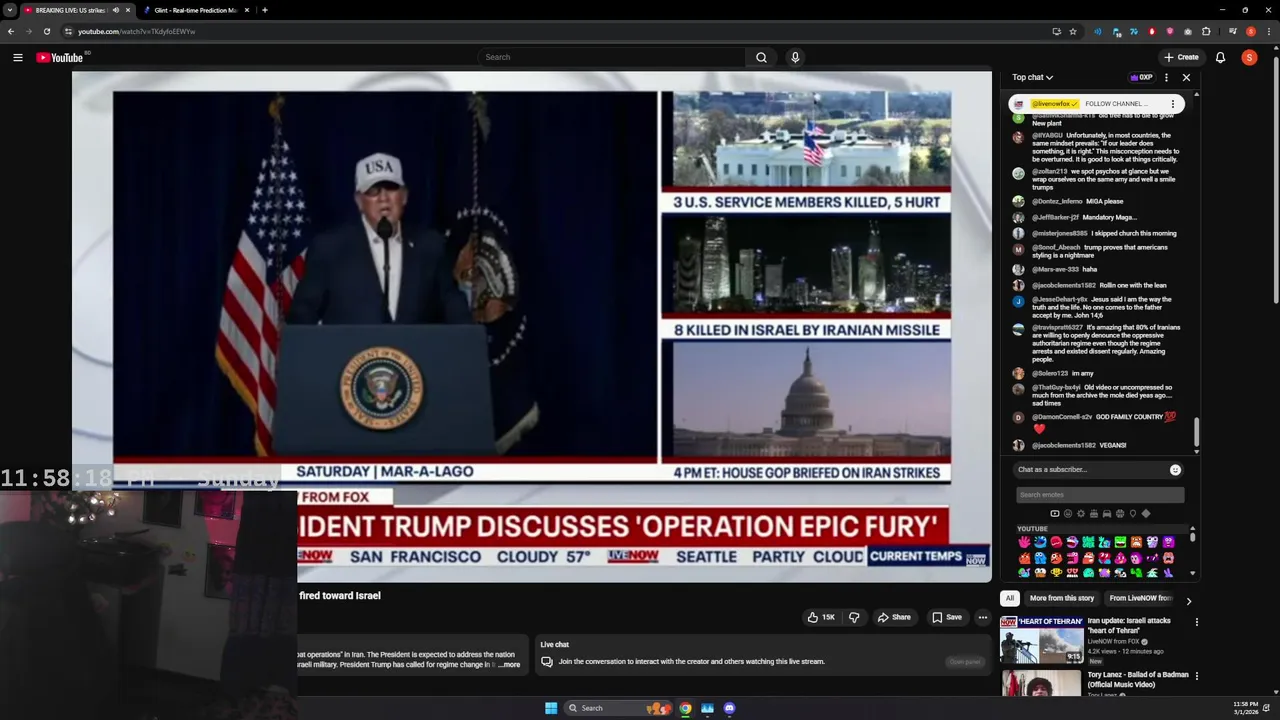This screenshot has height=720, width=1280.
Task: Select the smiley face emote category
Action: pyautogui.click(x=1068, y=514)
